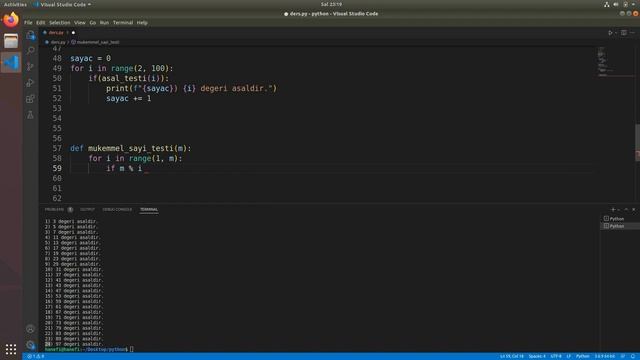Screen dimensions: 640x360
Task: Open the Search view in activity bar
Action: (31, 51)
